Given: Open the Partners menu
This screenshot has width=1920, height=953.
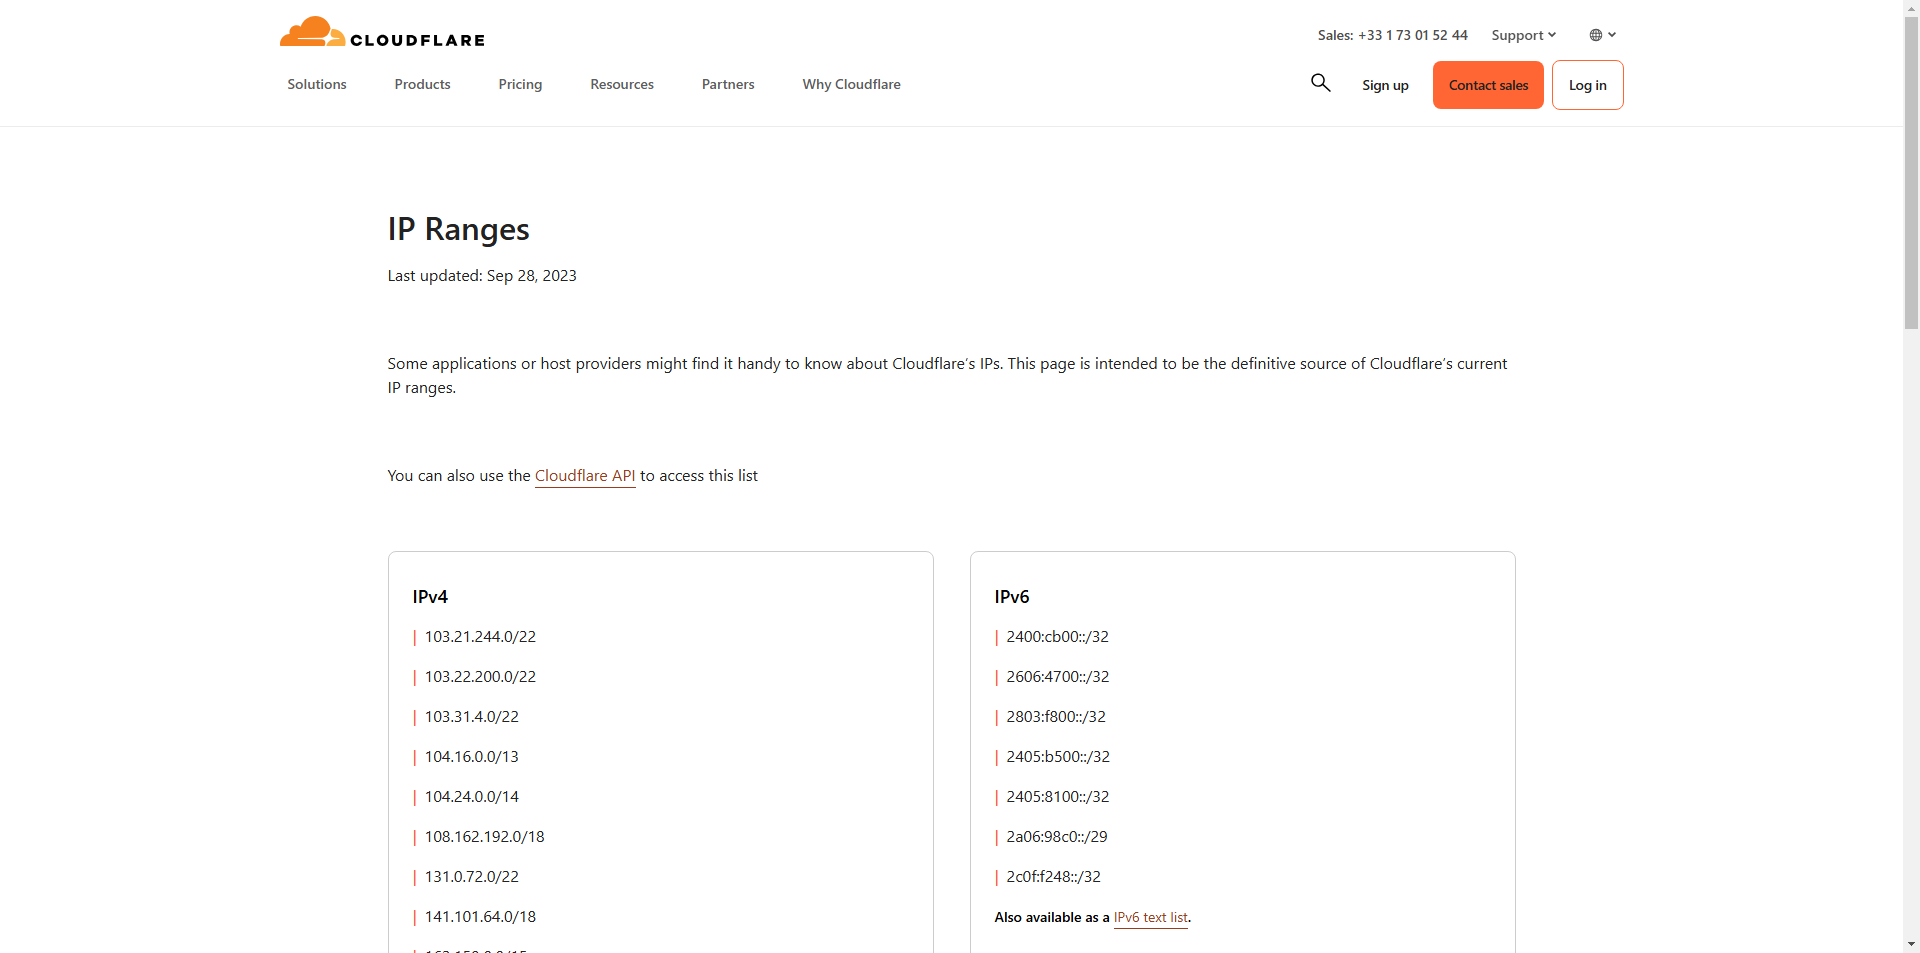Looking at the screenshot, I should point(728,84).
